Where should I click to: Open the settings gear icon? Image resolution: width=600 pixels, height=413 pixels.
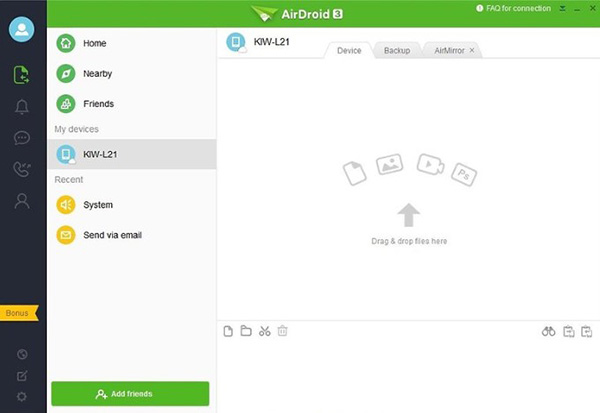coord(22,397)
